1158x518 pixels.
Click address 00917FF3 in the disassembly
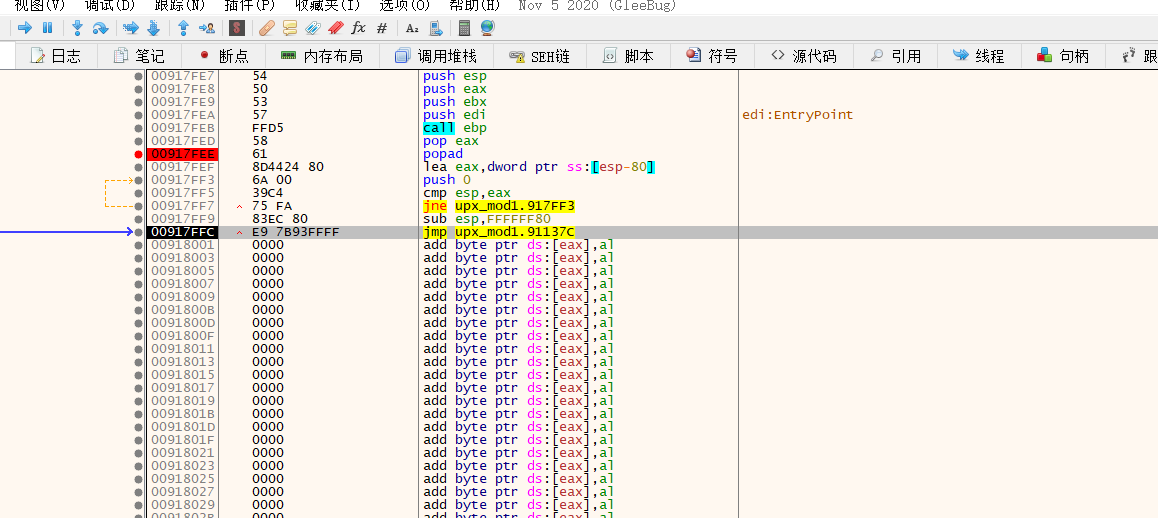(182, 180)
